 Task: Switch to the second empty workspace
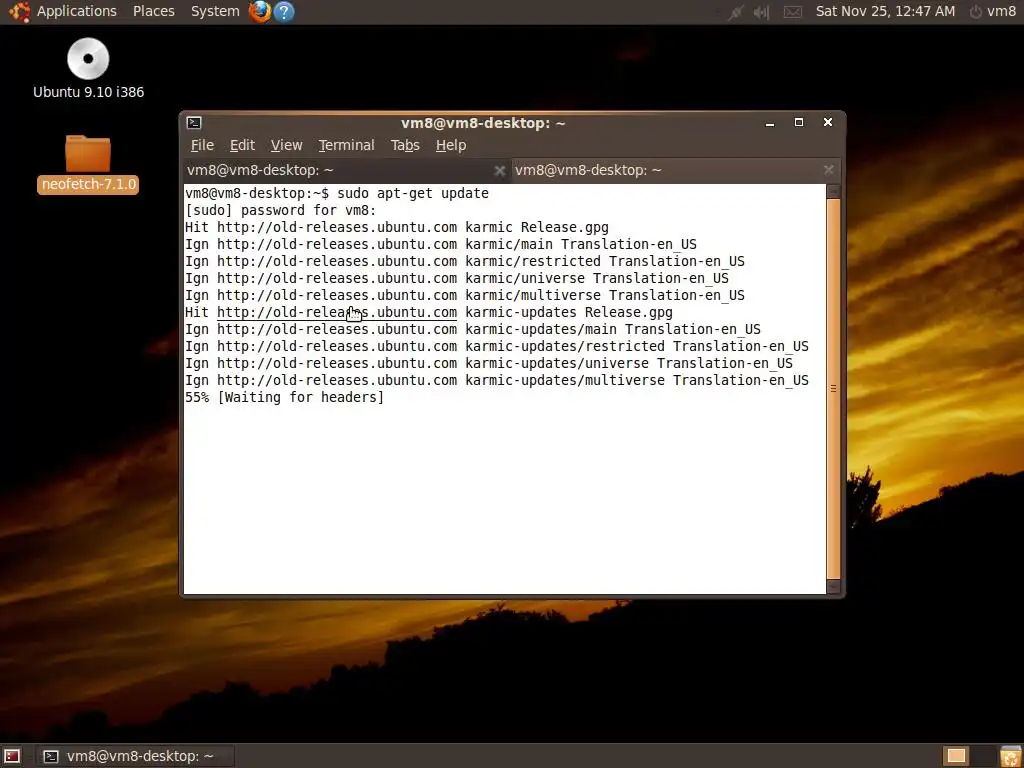pos(981,756)
